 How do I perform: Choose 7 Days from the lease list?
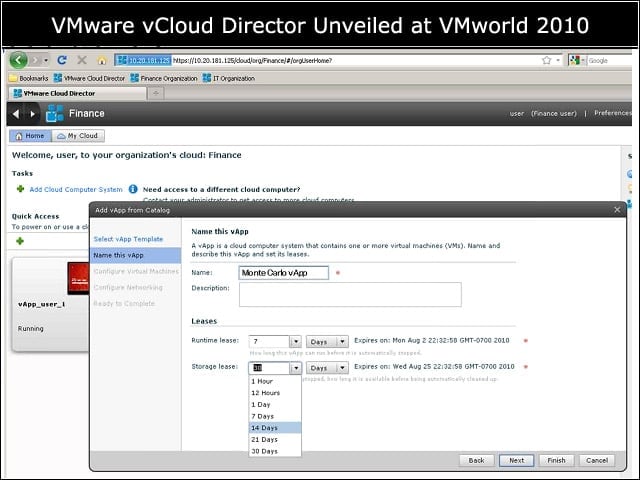pos(275,416)
